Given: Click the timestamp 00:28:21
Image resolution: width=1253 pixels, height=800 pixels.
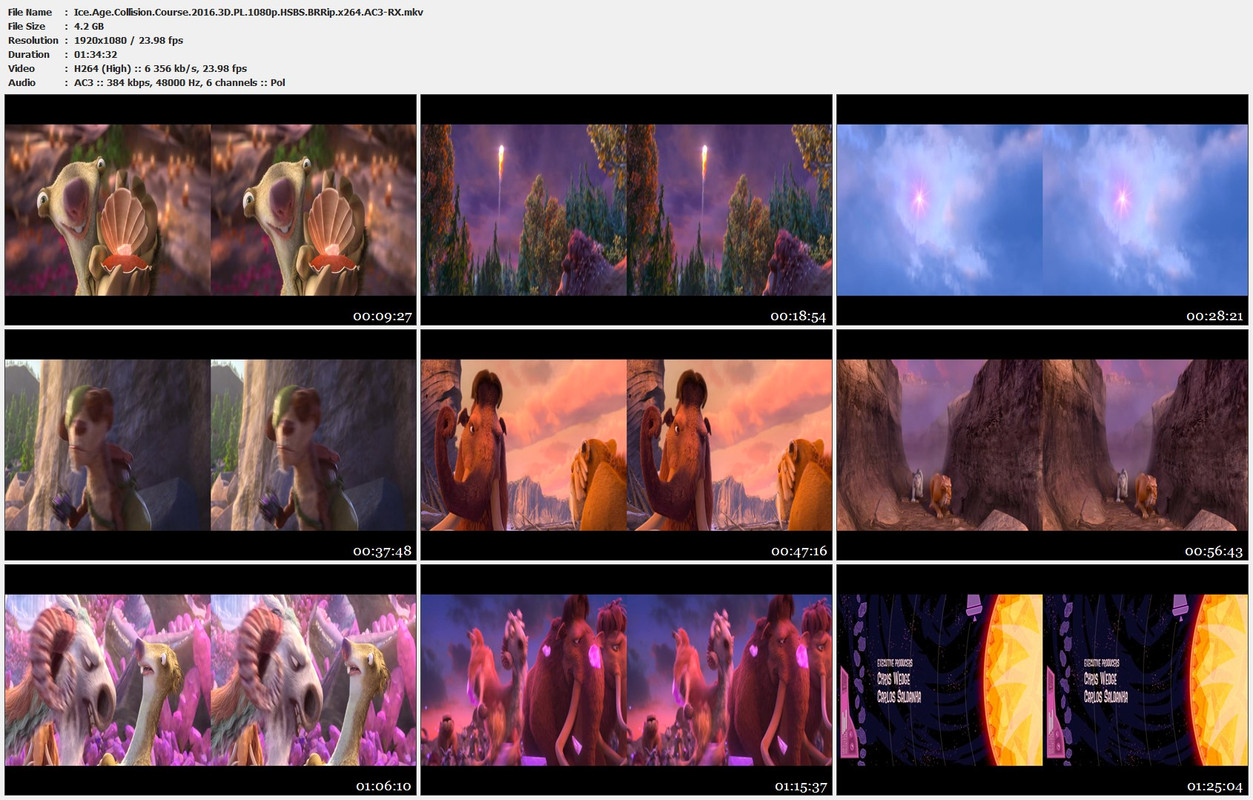Looking at the screenshot, I should [x=1214, y=316].
